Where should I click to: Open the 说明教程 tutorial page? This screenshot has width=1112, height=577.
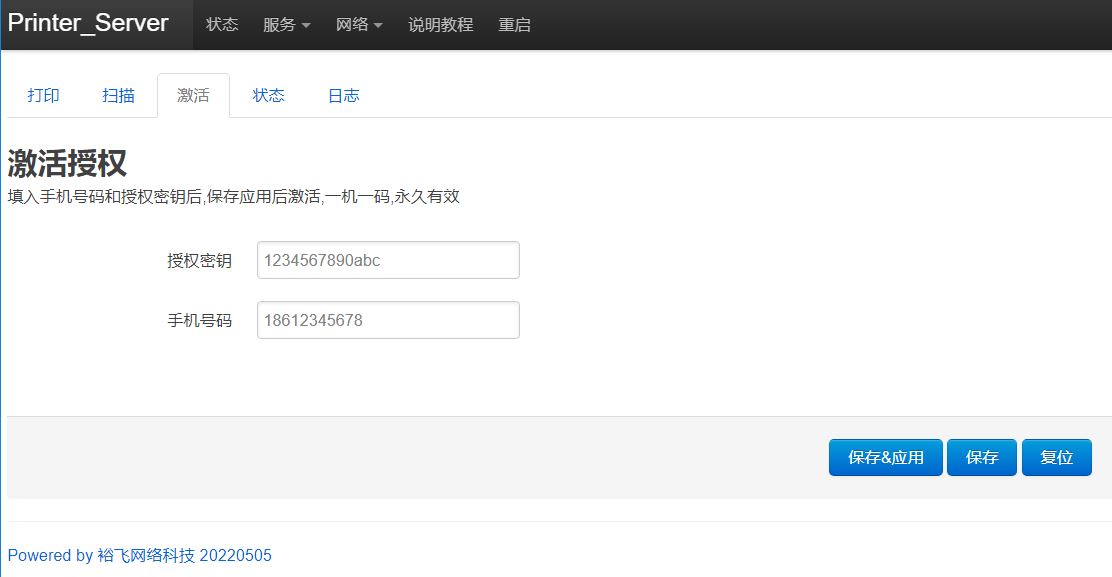[440, 25]
